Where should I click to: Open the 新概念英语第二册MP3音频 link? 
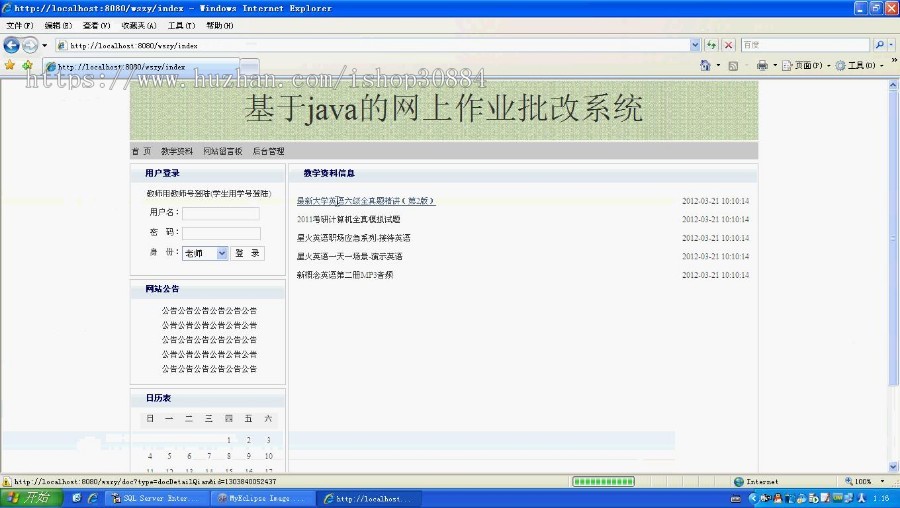click(x=345, y=275)
